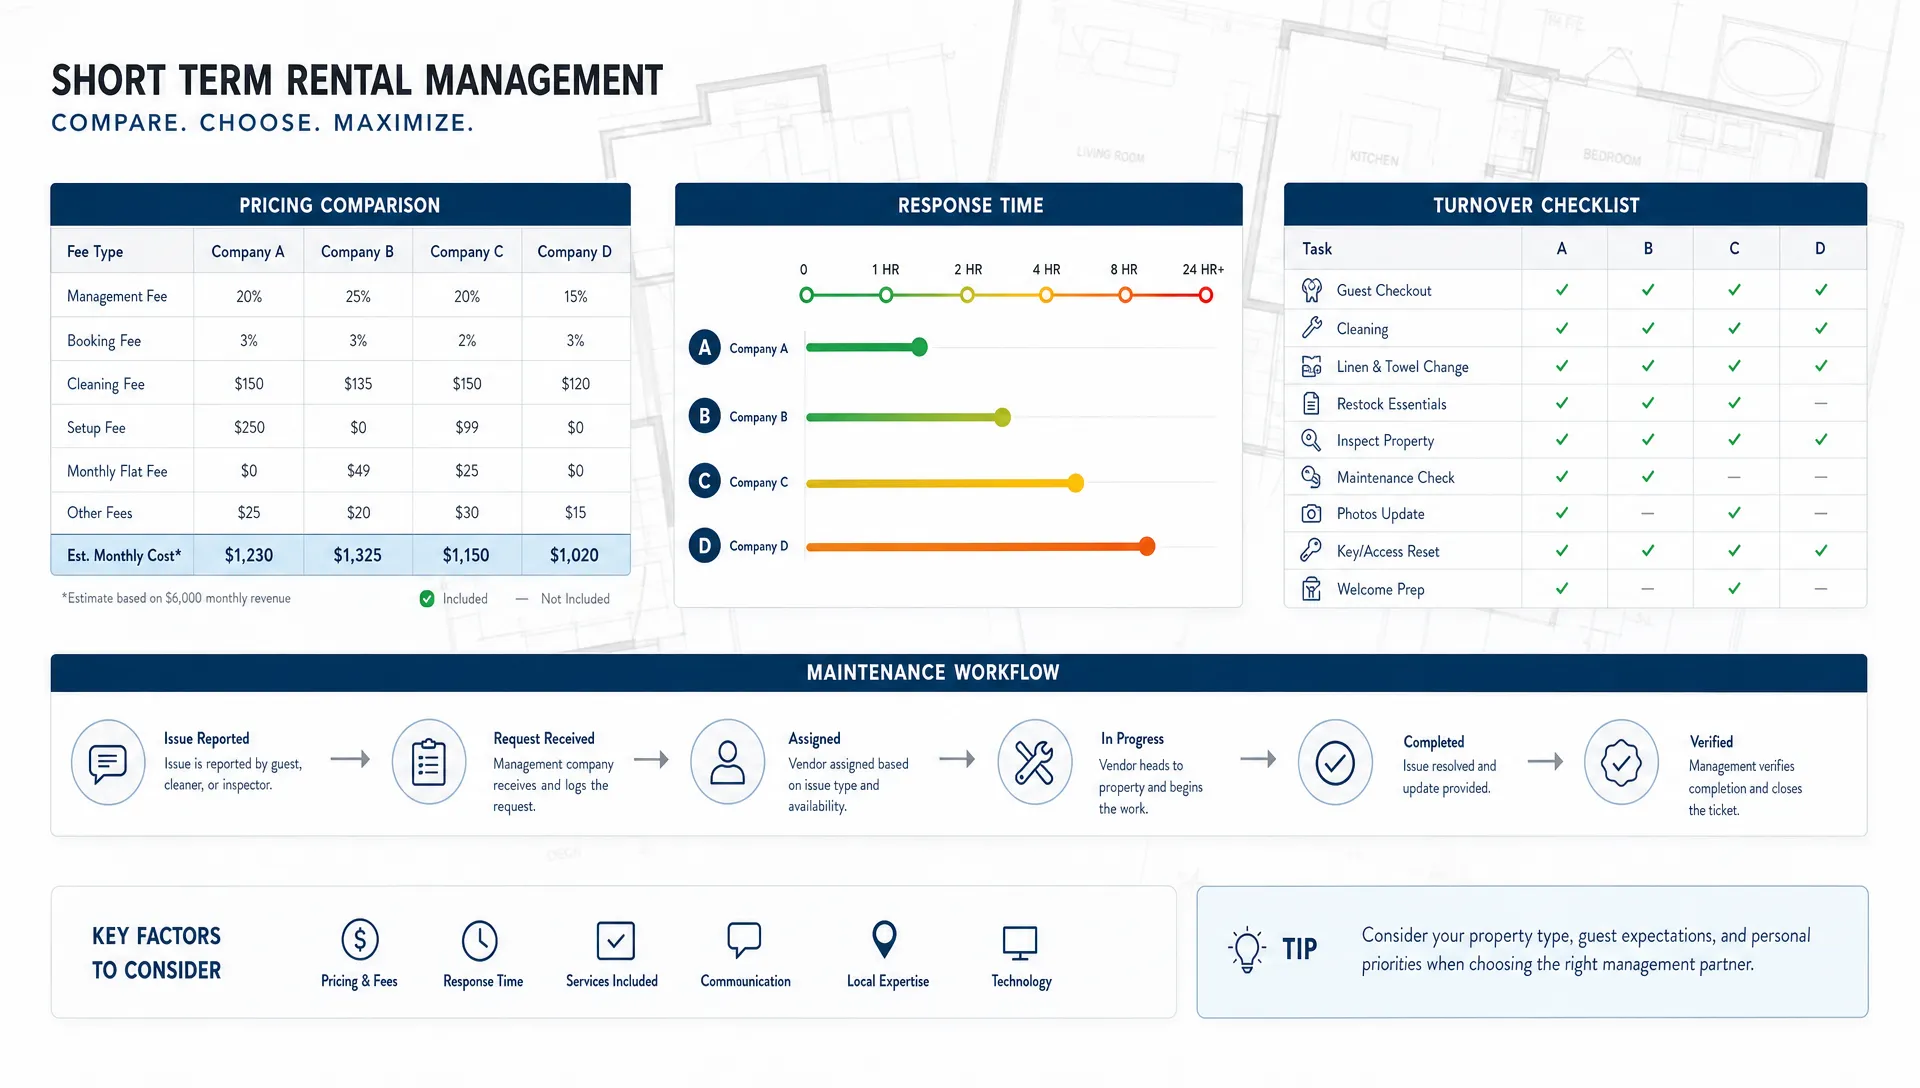Click the Company D letter badge
The image size is (1920, 1088).
coord(705,546)
